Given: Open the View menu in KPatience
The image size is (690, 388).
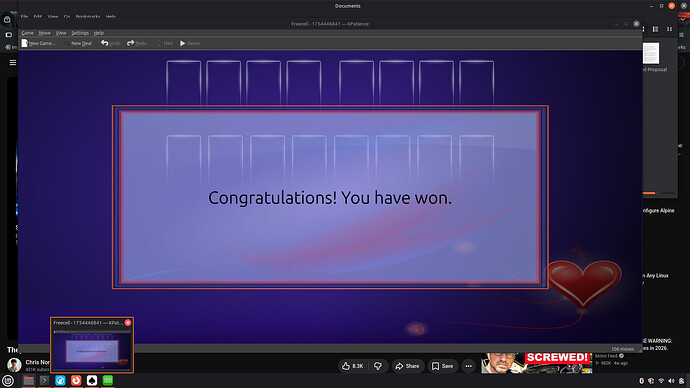Looking at the screenshot, I should click(61, 33).
